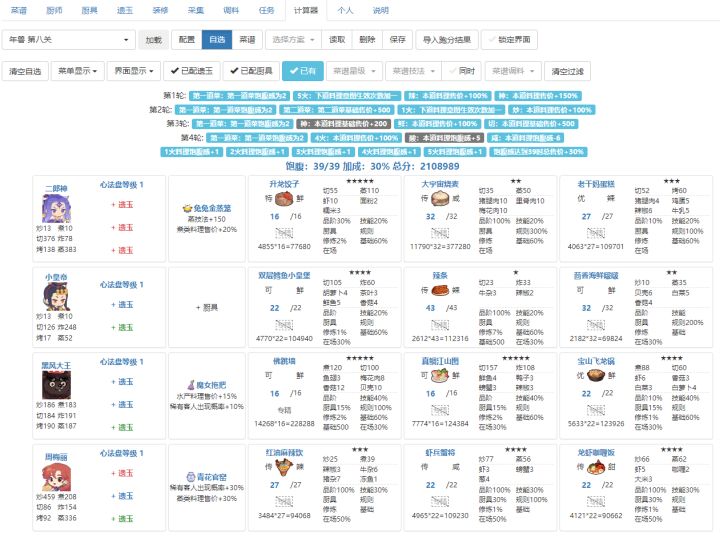Image resolution: width=720 pixels, height=537 pixels.
Task: Expand the 菜单显示 dropdown
Action: click(78, 71)
